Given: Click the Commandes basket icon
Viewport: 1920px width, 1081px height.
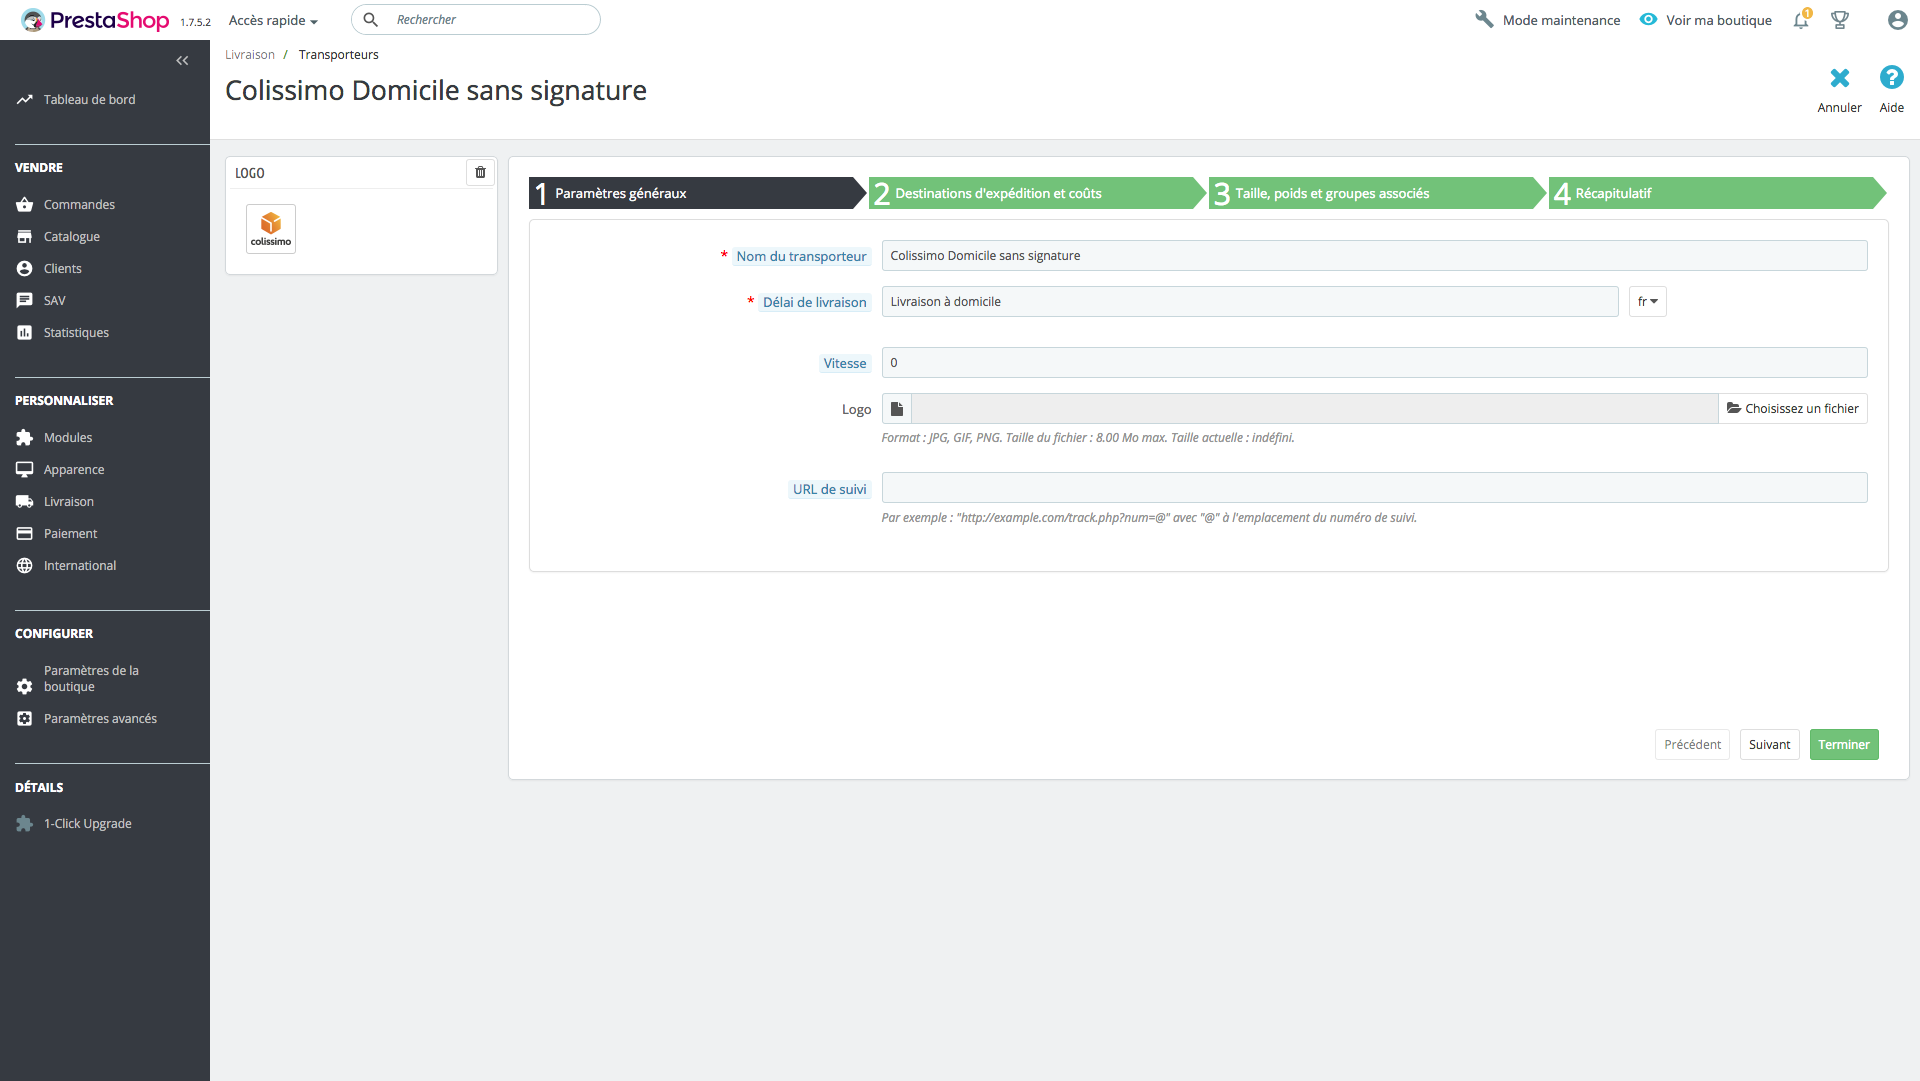Looking at the screenshot, I should 24,205.
